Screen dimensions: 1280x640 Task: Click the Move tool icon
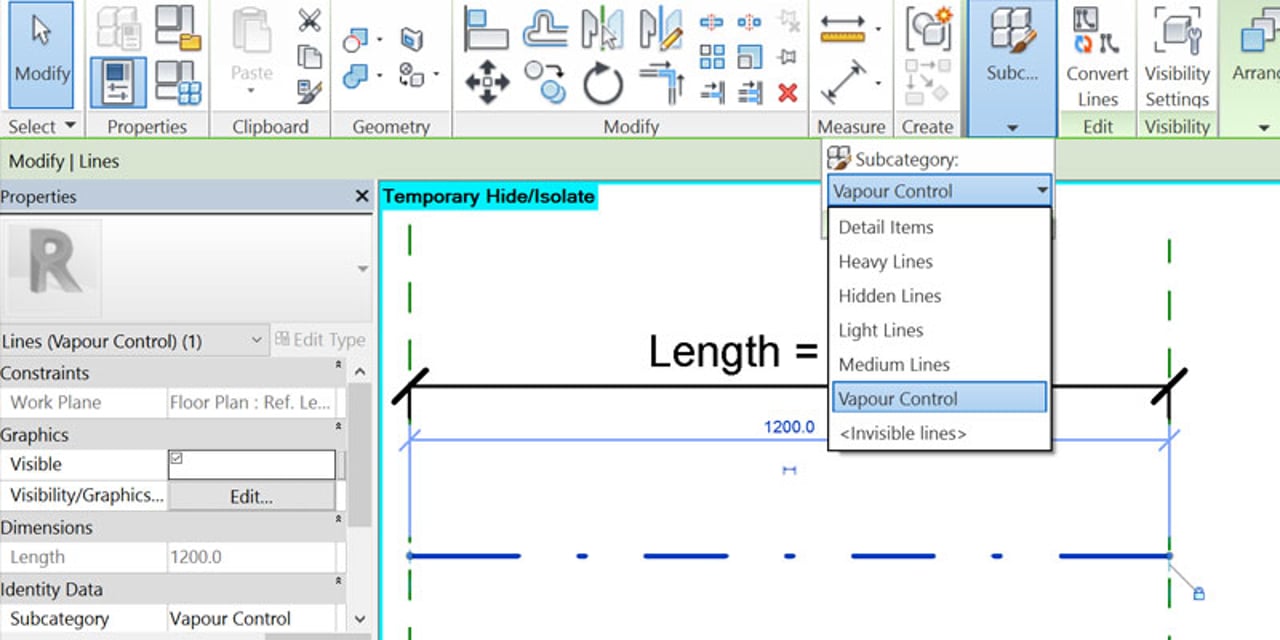(487, 83)
